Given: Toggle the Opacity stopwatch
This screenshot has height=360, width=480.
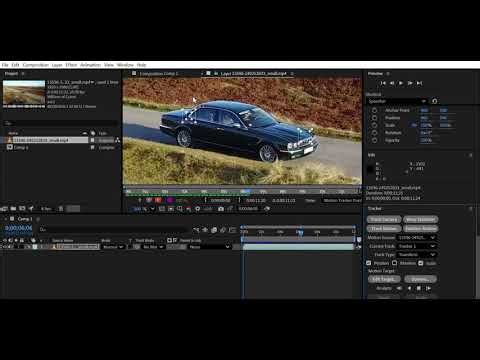Looking at the screenshot, I should [374, 140].
